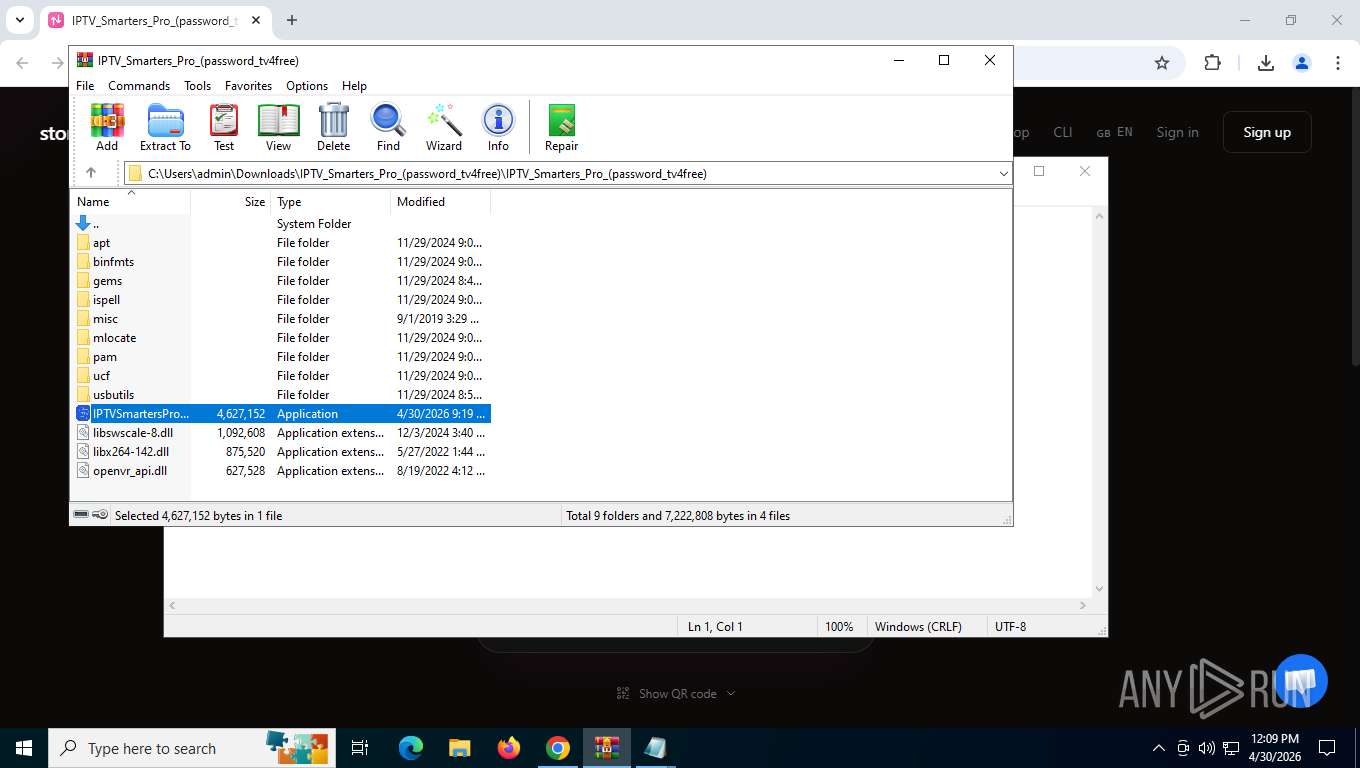Select the usbutils folder
The height and width of the screenshot is (768, 1360).
pos(282,395)
